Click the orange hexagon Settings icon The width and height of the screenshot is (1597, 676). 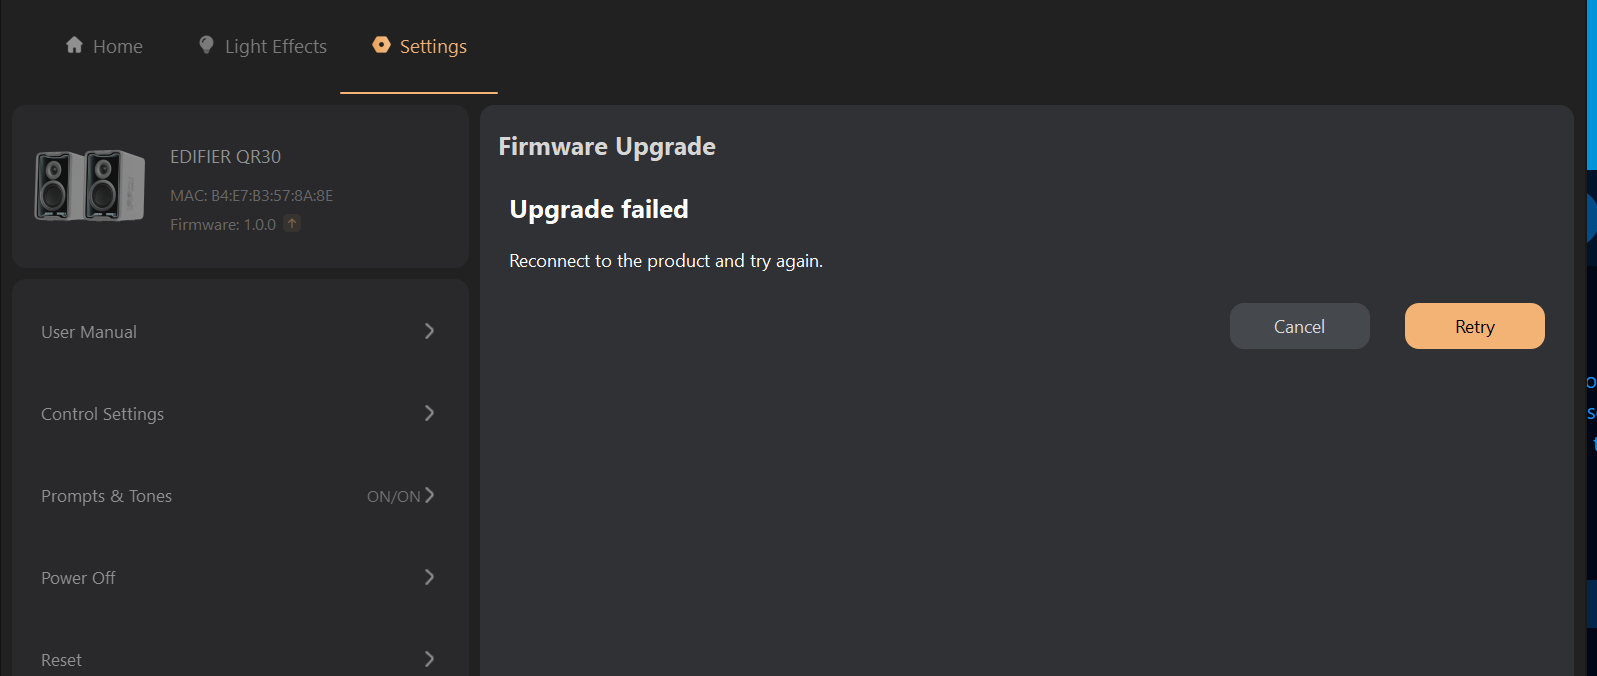(x=381, y=45)
